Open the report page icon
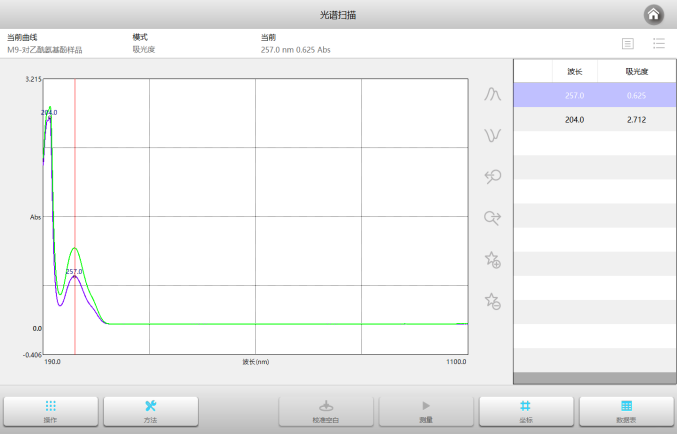 [627, 43]
